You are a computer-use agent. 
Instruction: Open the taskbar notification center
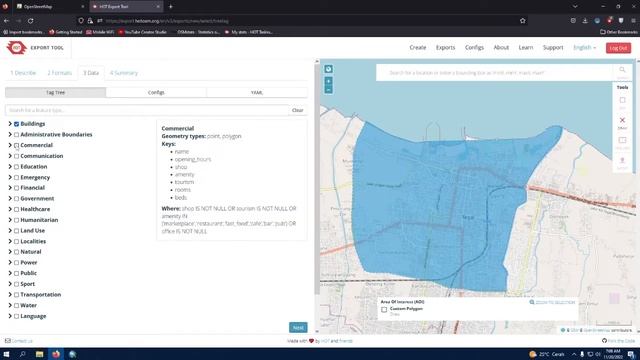tap(631, 354)
